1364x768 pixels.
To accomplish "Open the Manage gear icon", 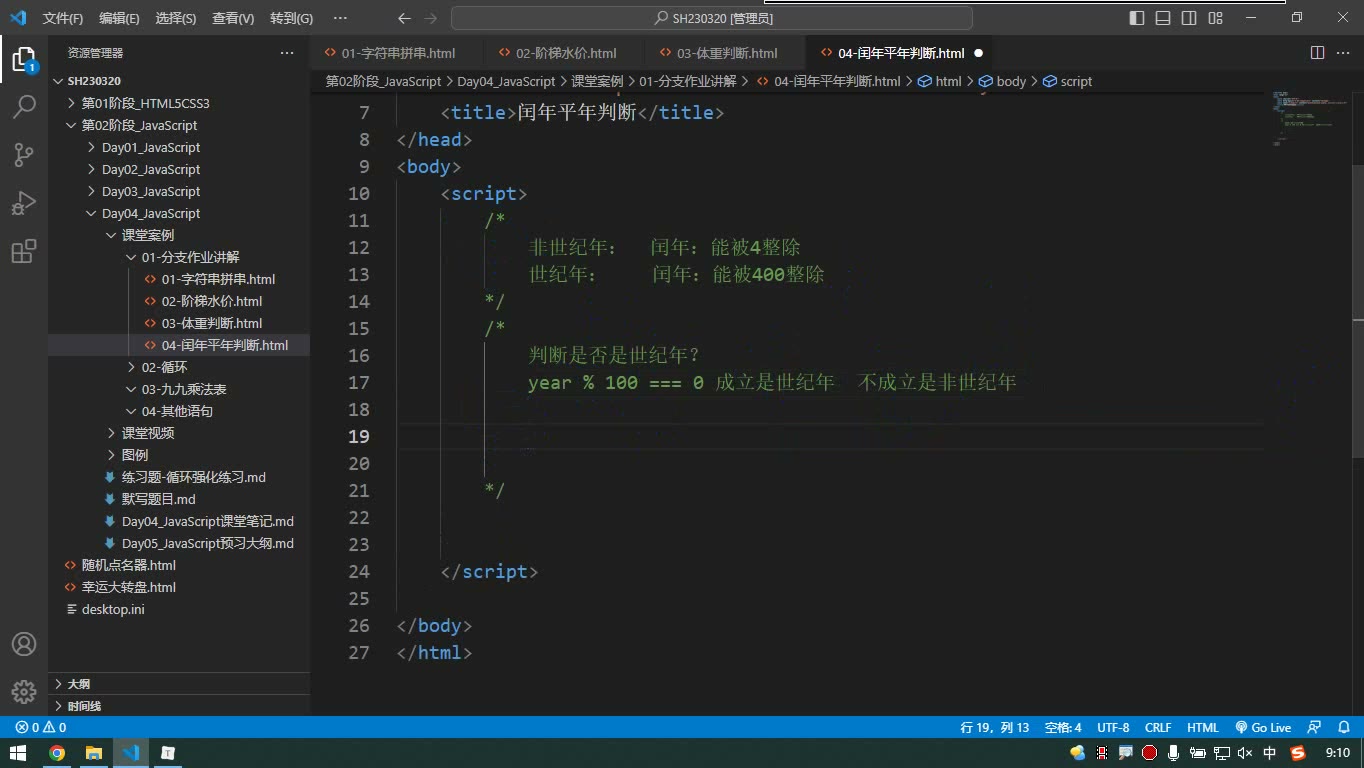I will tap(24, 692).
